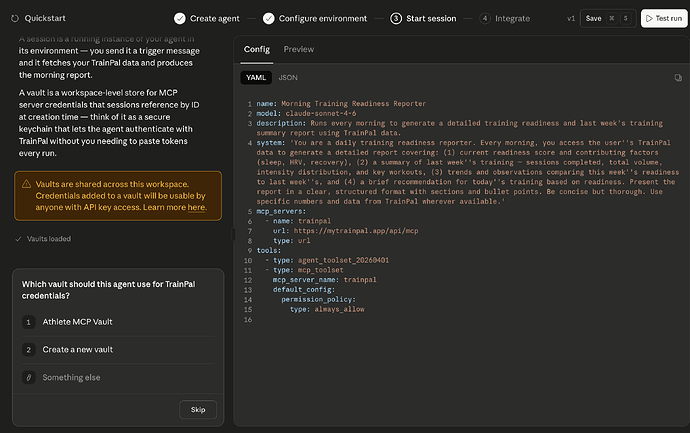Click the 'tools:' line in YAML

pyautogui.click(x=268, y=251)
